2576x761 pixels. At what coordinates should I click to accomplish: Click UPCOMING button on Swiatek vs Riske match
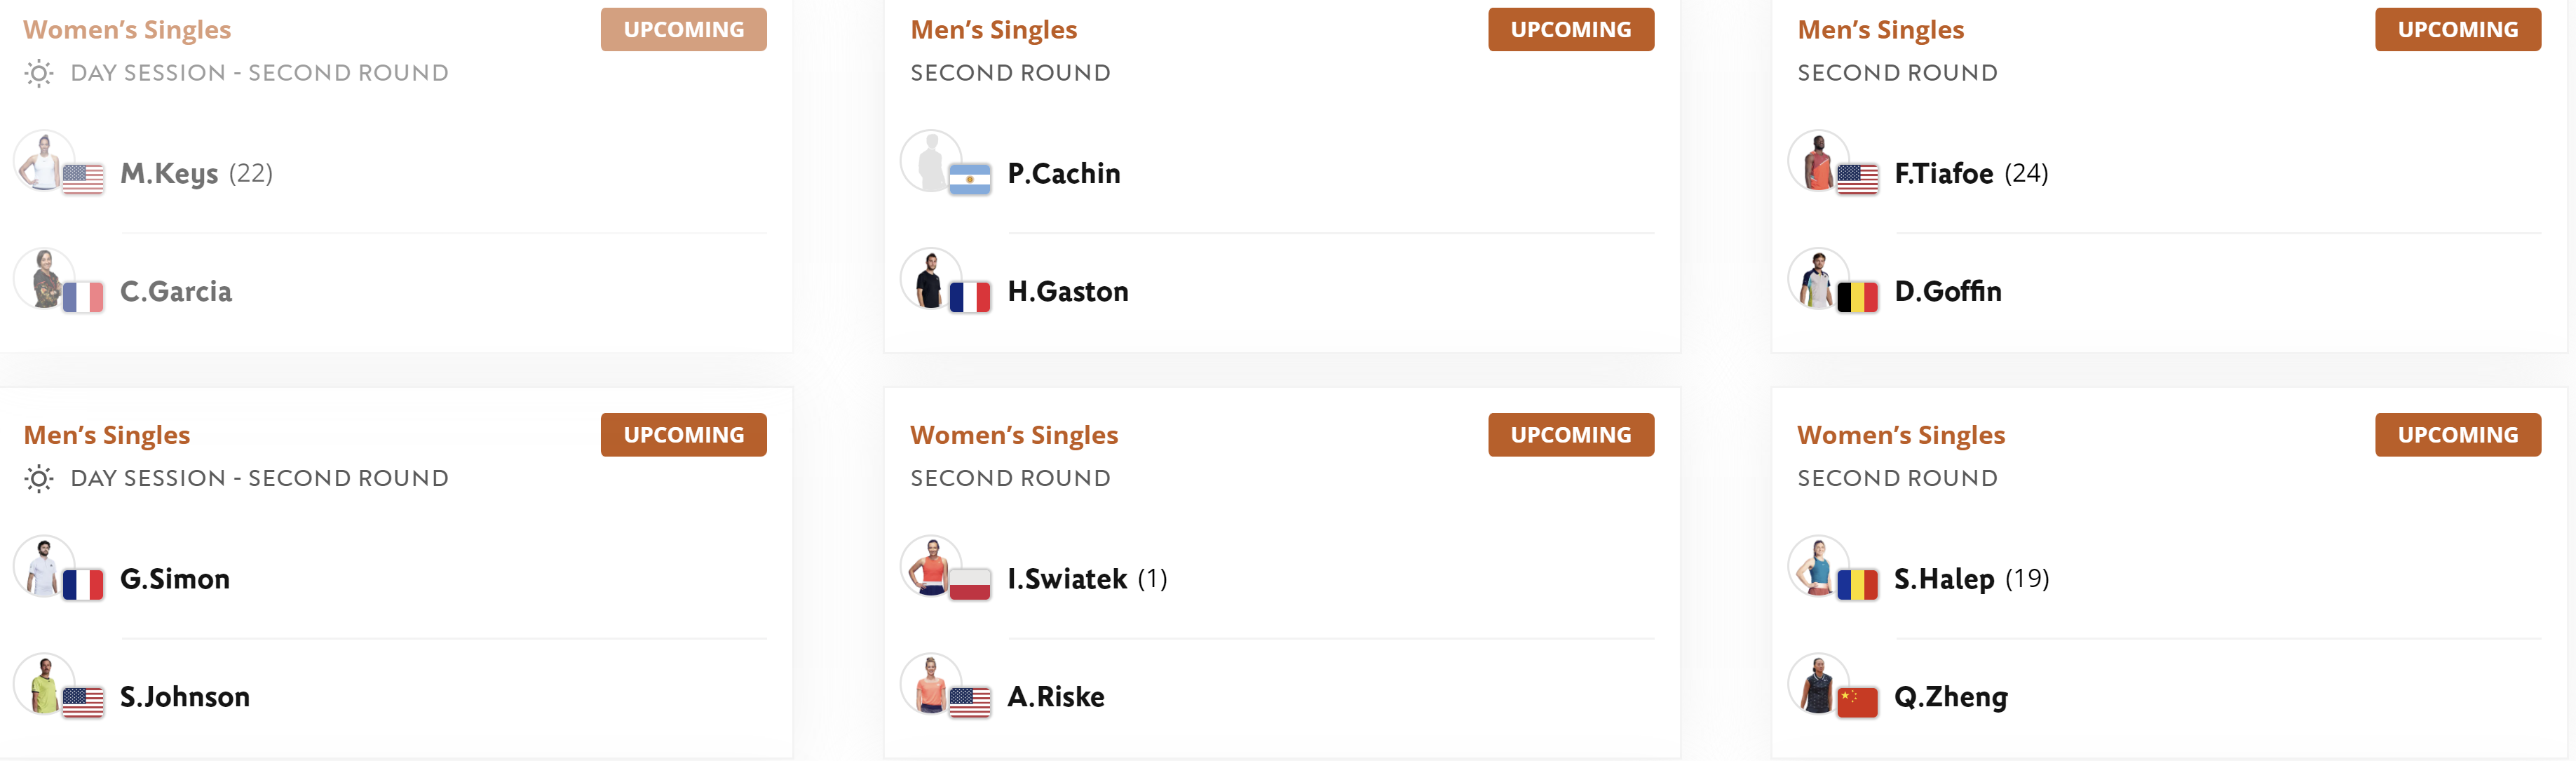1571,435
